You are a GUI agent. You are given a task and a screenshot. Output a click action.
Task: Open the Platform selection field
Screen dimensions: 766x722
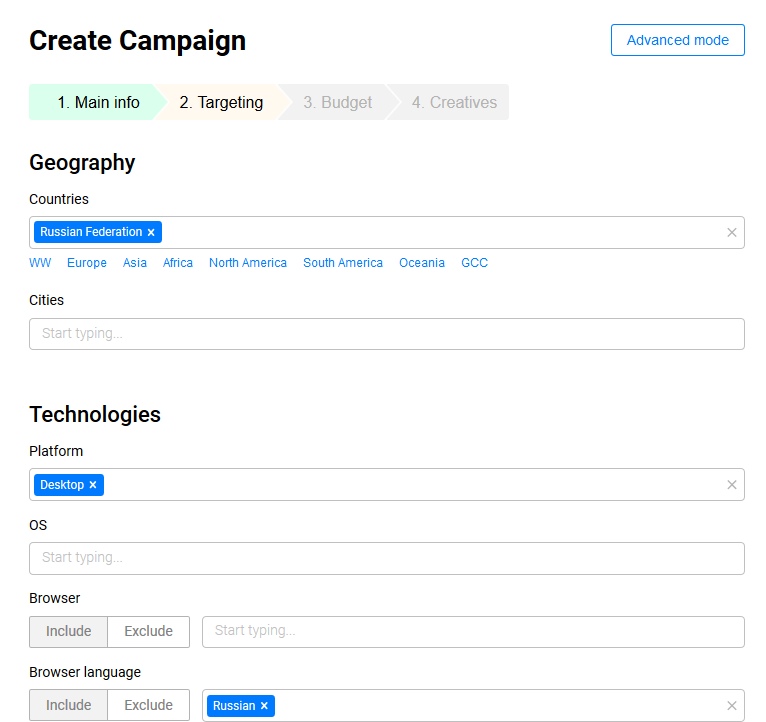[x=410, y=485]
